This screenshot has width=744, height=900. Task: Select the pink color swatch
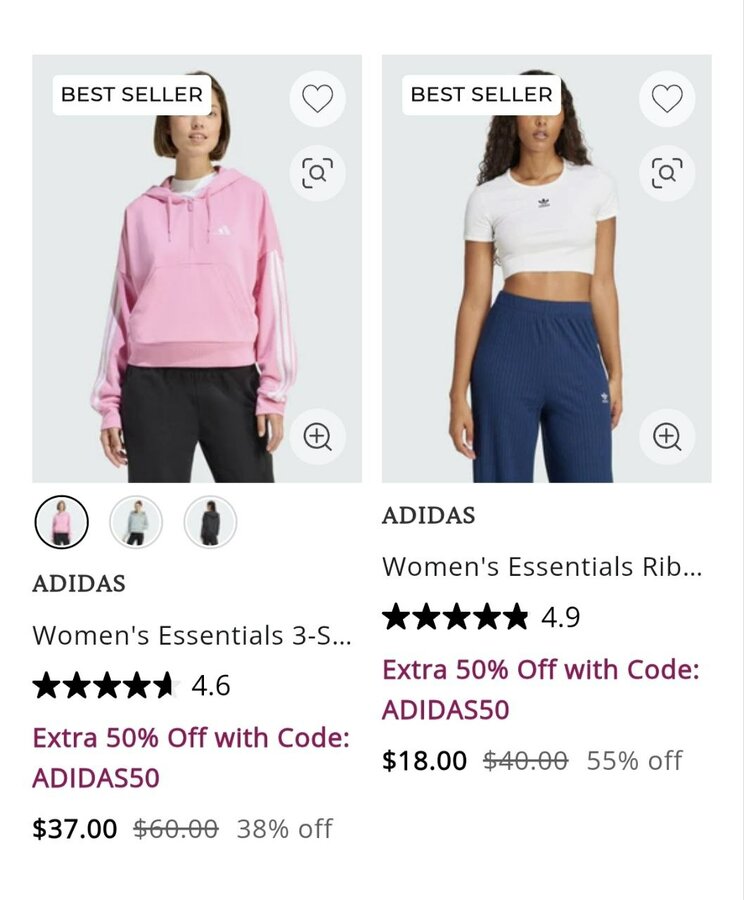(x=61, y=522)
